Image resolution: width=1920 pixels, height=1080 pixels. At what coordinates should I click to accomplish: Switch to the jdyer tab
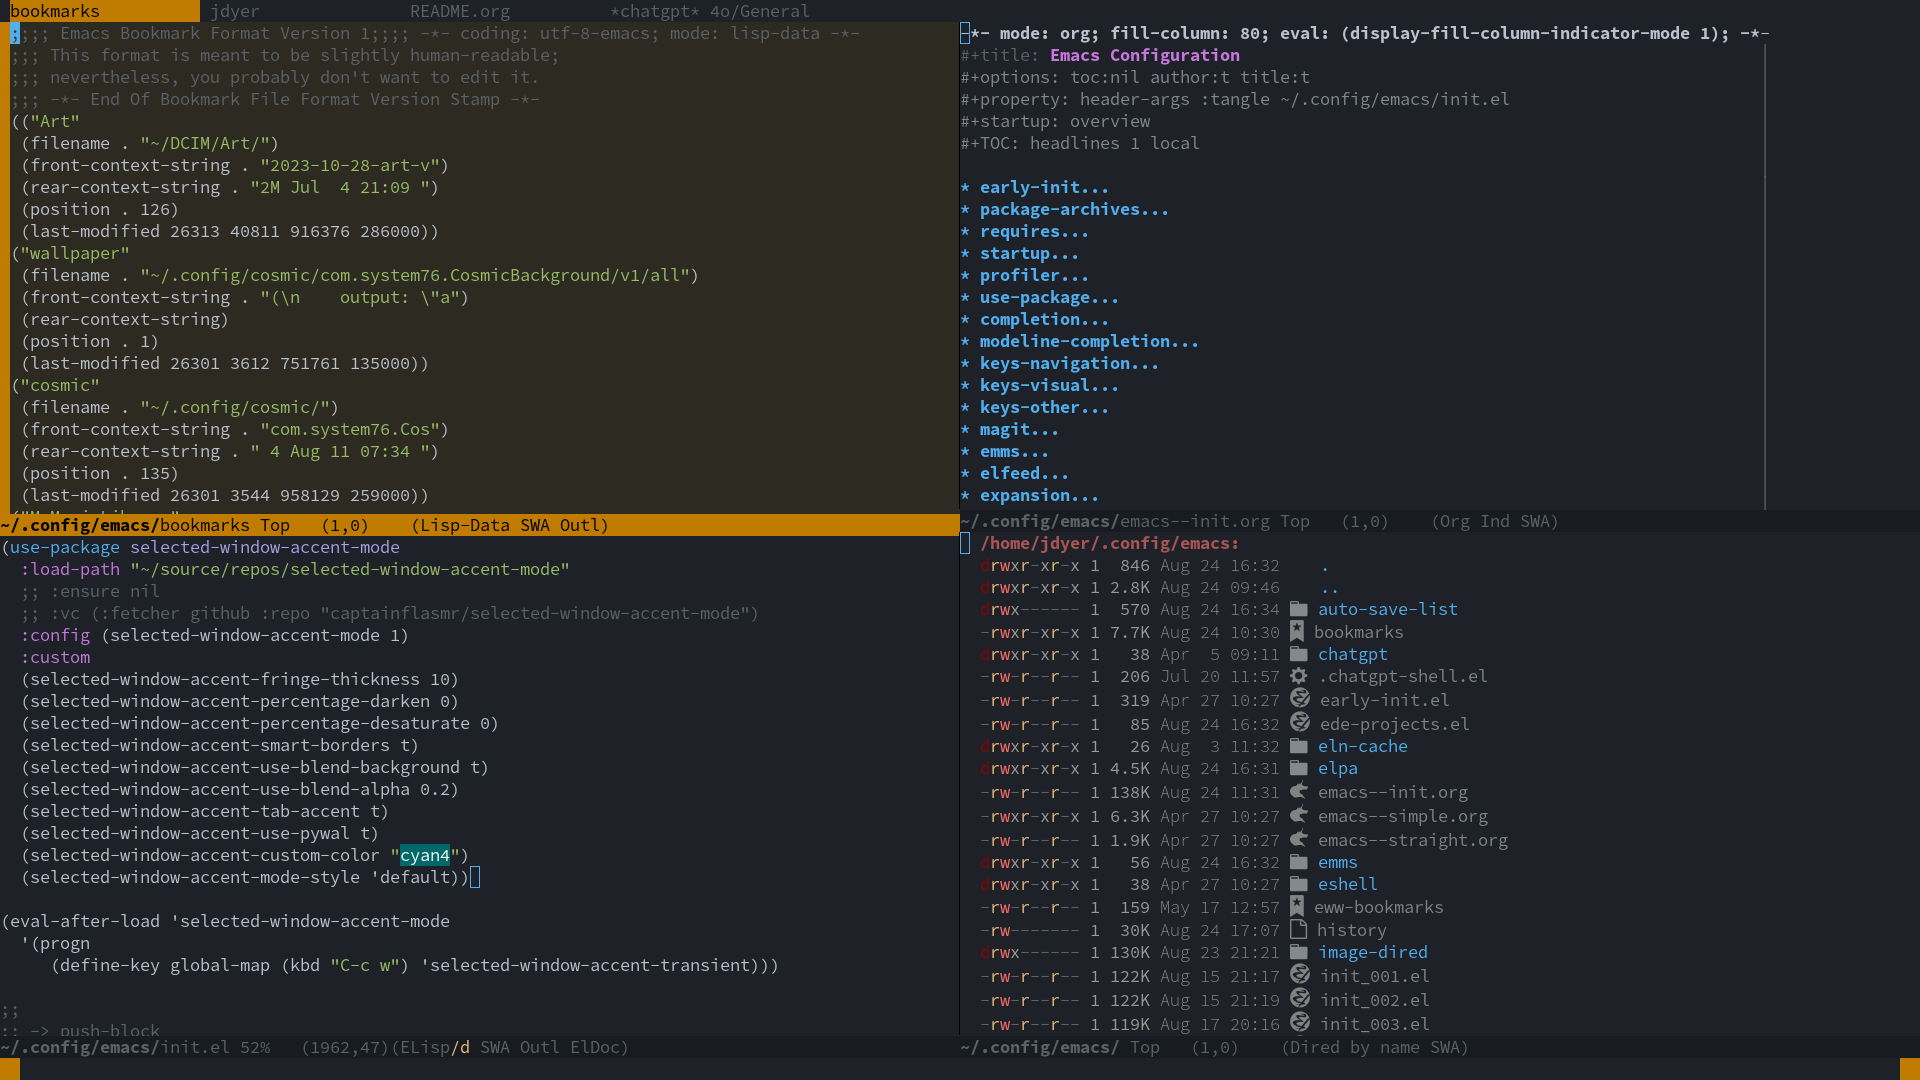click(x=235, y=11)
